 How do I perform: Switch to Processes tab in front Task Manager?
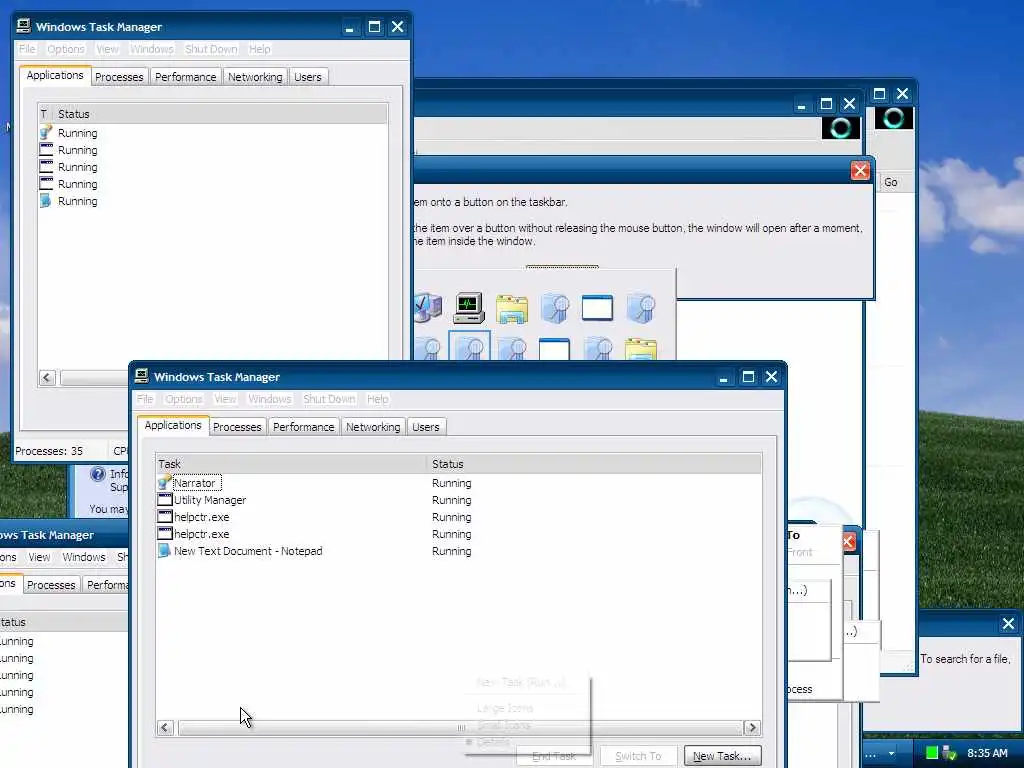pyautogui.click(x=237, y=426)
